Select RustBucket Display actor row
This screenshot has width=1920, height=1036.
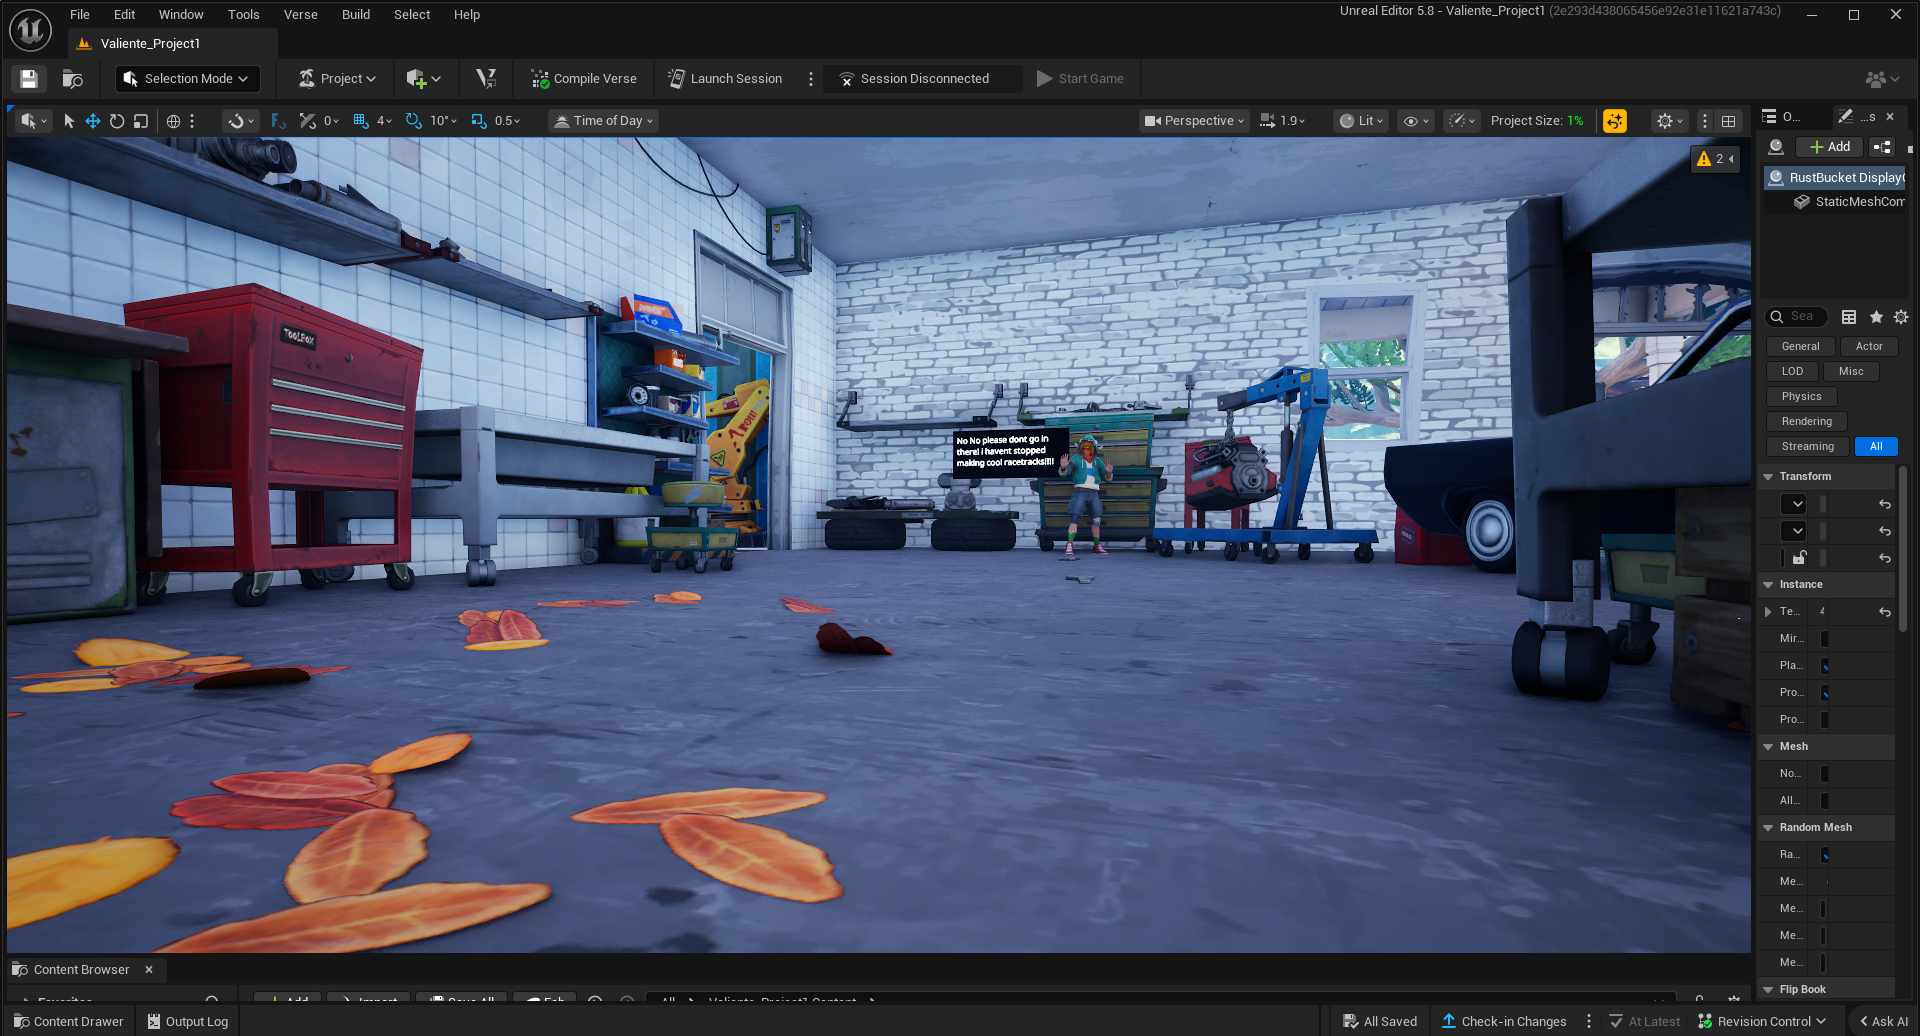click(x=1836, y=178)
